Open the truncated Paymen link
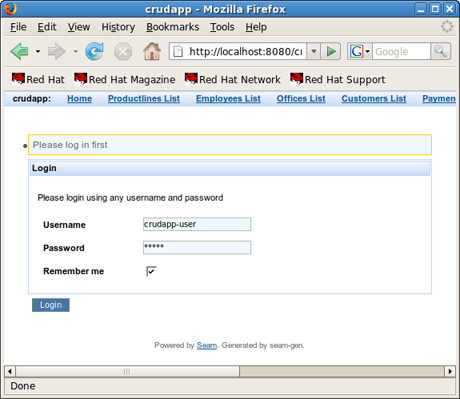The image size is (460, 399). [x=439, y=99]
